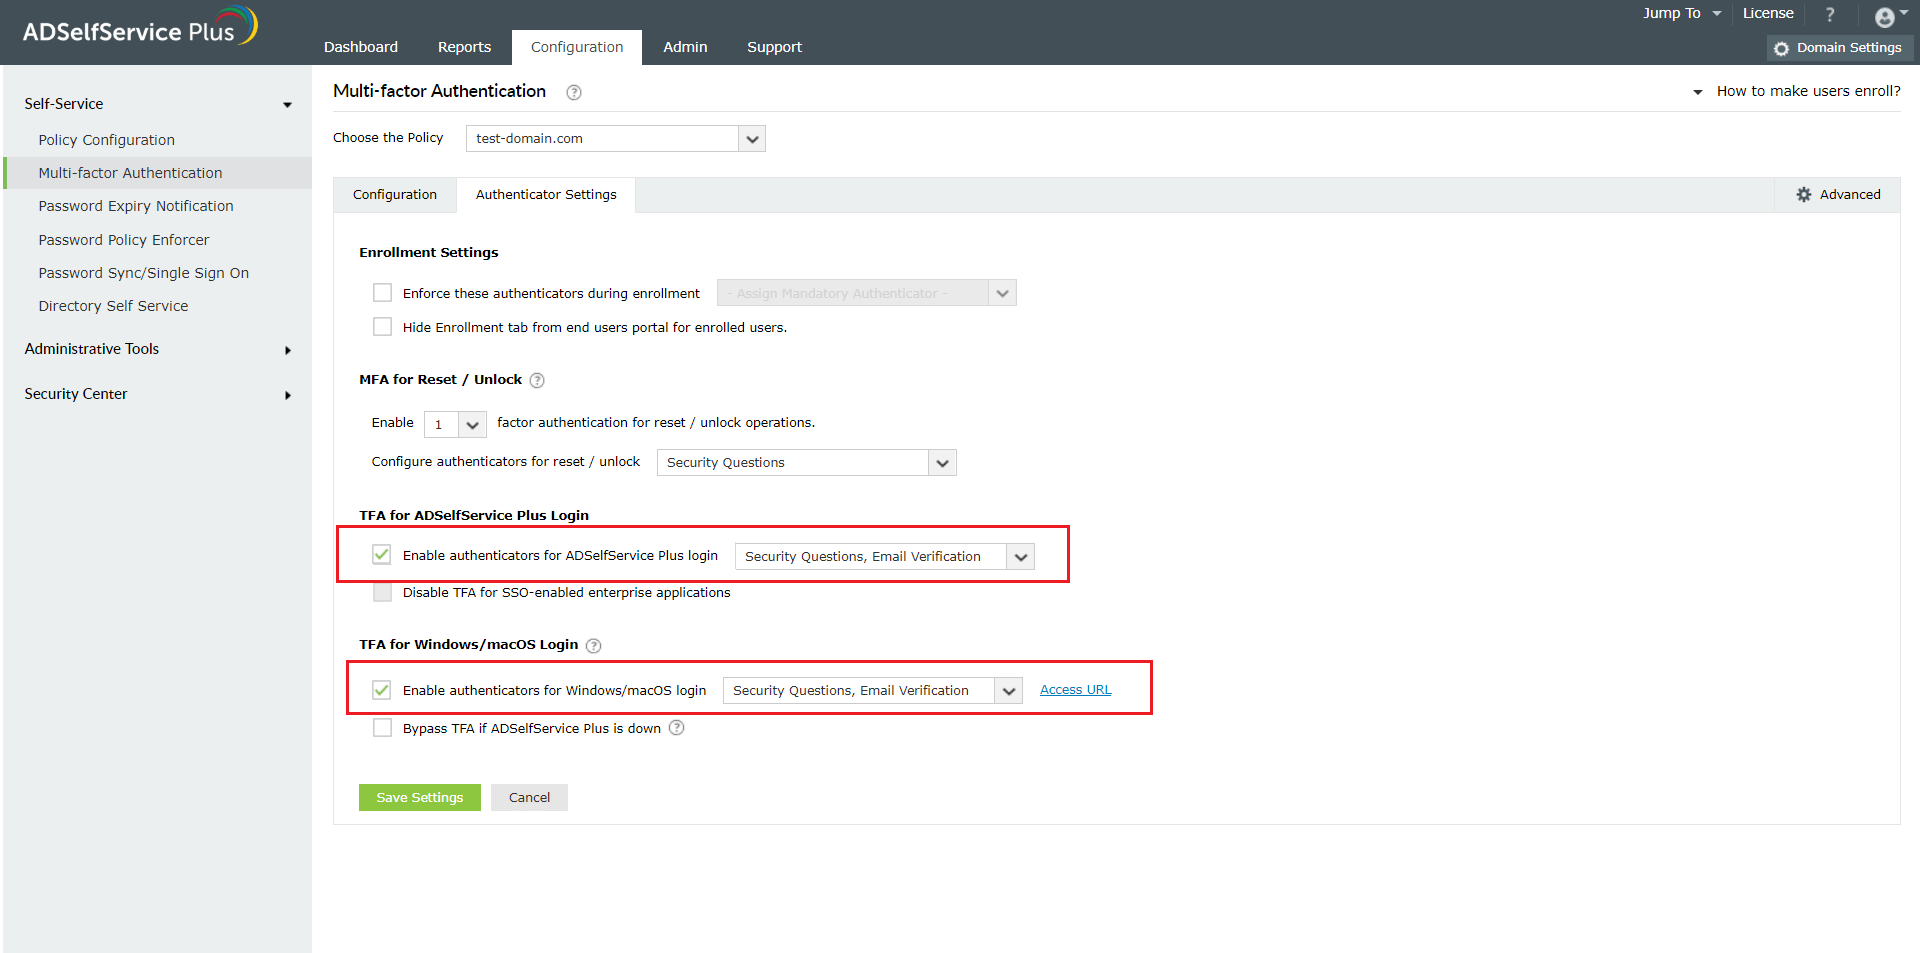This screenshot has height=953, width=1920.
Task: Select the Authenticator Settings tab
Action: 546,195
